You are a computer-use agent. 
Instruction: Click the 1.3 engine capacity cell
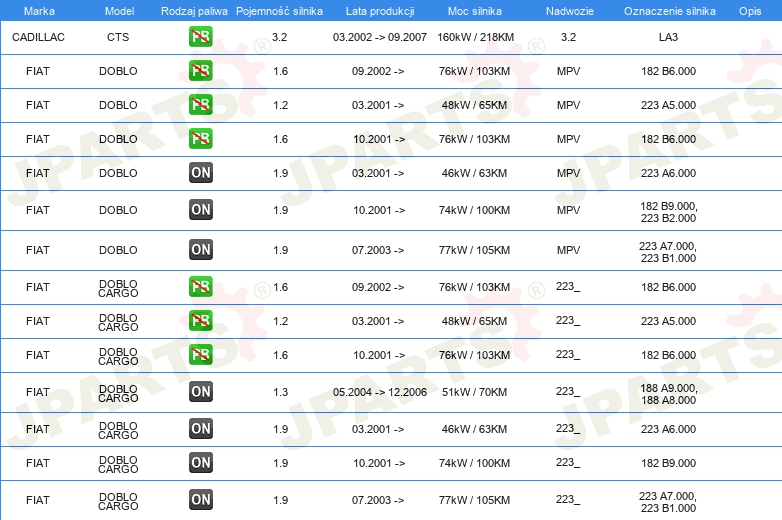[280, 392]
